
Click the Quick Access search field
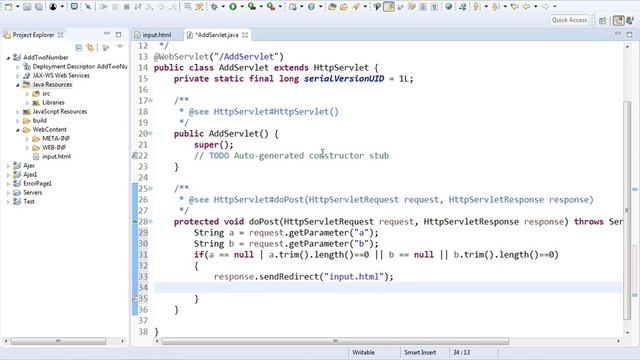coord(569,20)
